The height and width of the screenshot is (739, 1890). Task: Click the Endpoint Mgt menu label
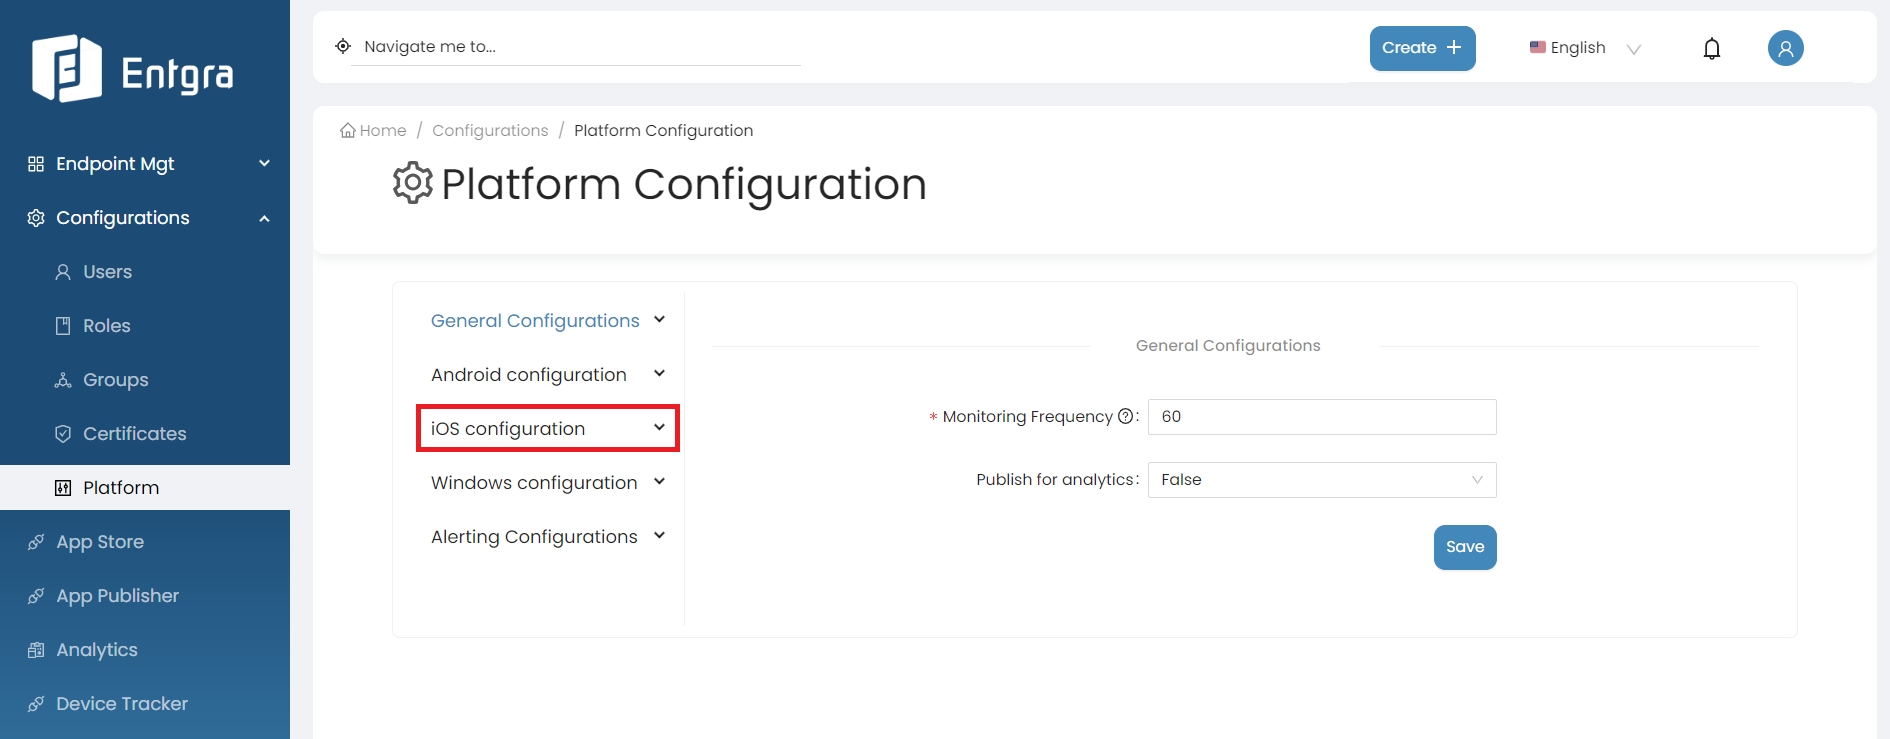(115, 164)
